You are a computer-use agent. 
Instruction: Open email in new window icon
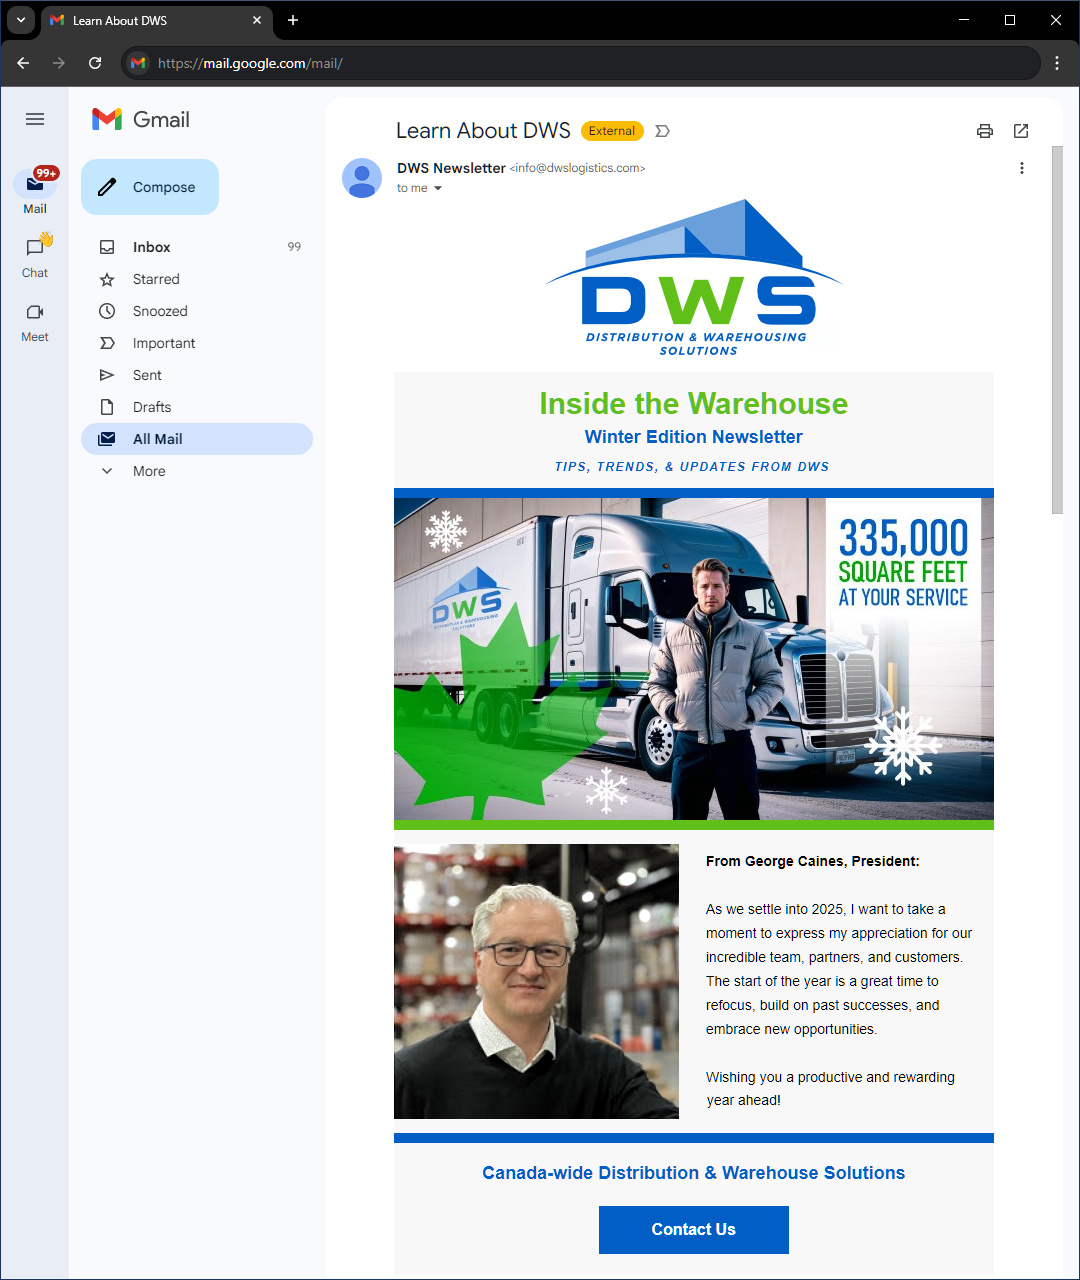point(1021,131)
